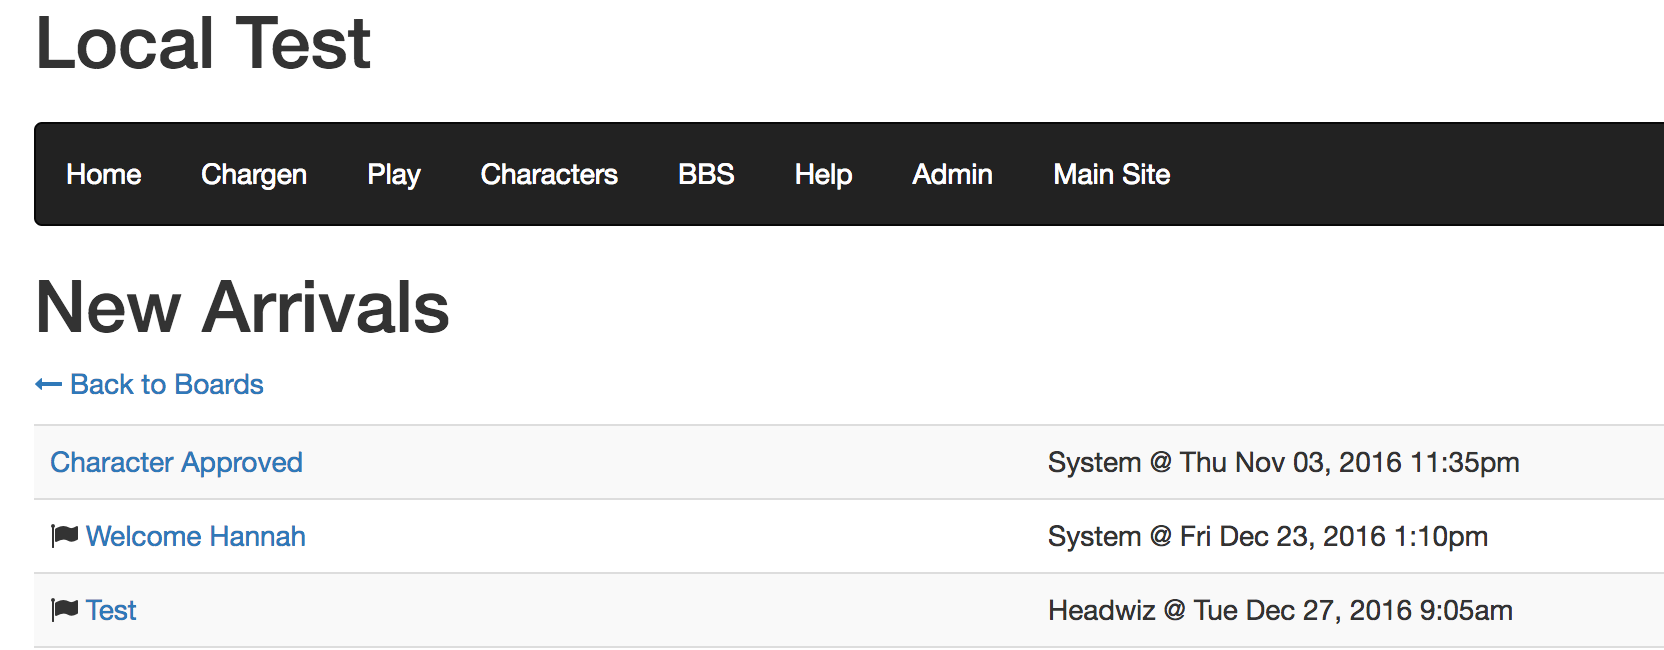The width and height of the screenshot is (1664, 650).
Task: Click the Local Test site title
Action: point(203,44)
